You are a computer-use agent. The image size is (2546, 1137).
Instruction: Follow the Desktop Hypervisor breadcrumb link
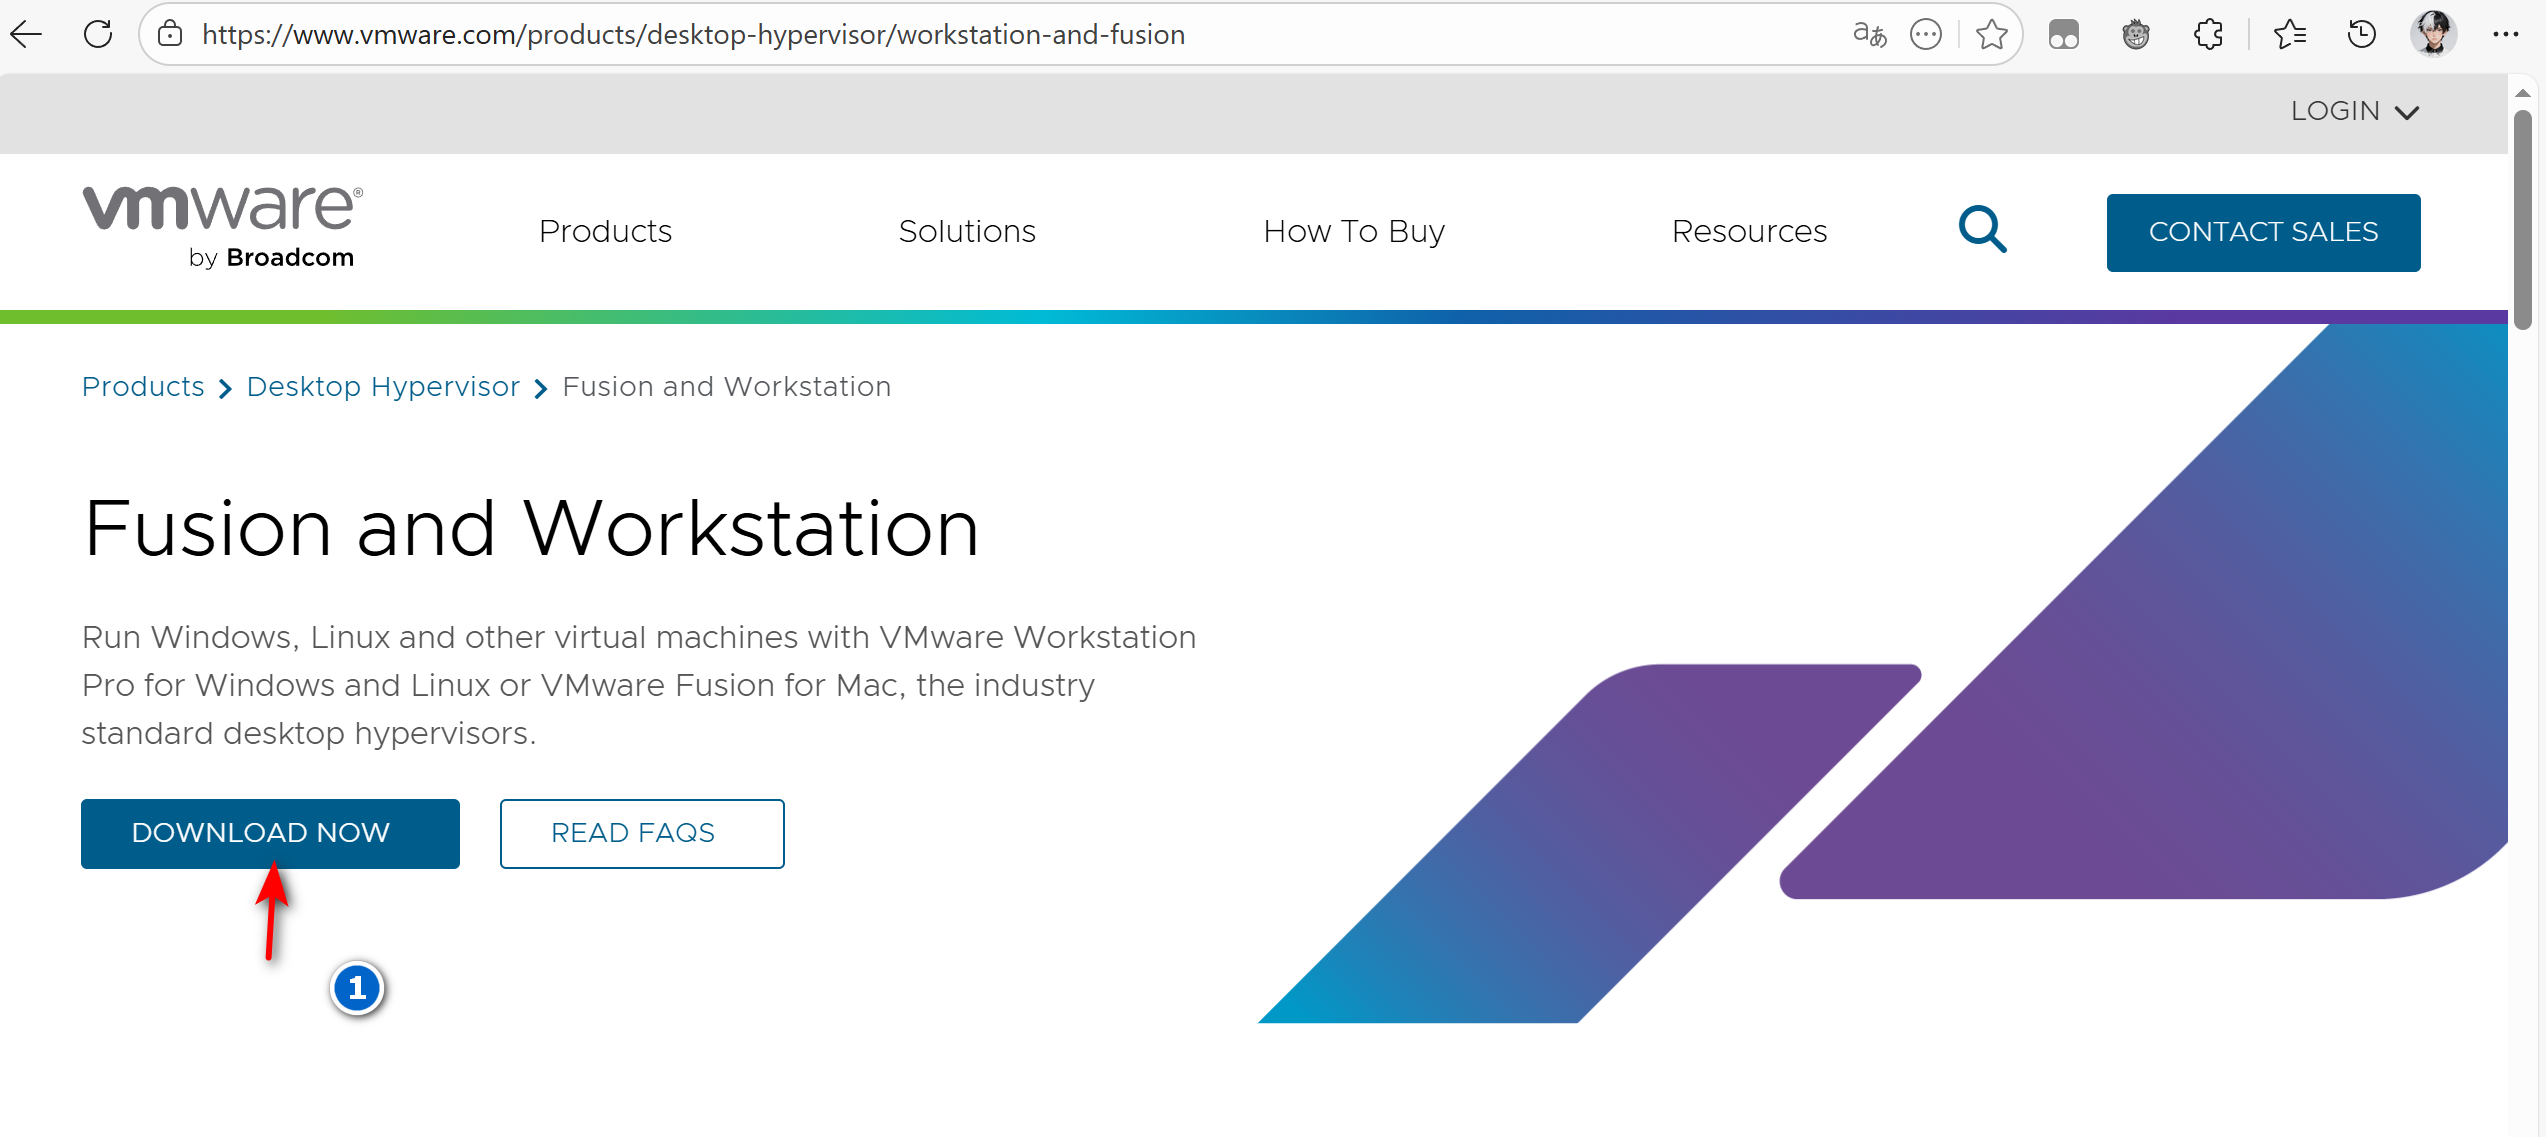pyautogui.click(x=383, y=387)
